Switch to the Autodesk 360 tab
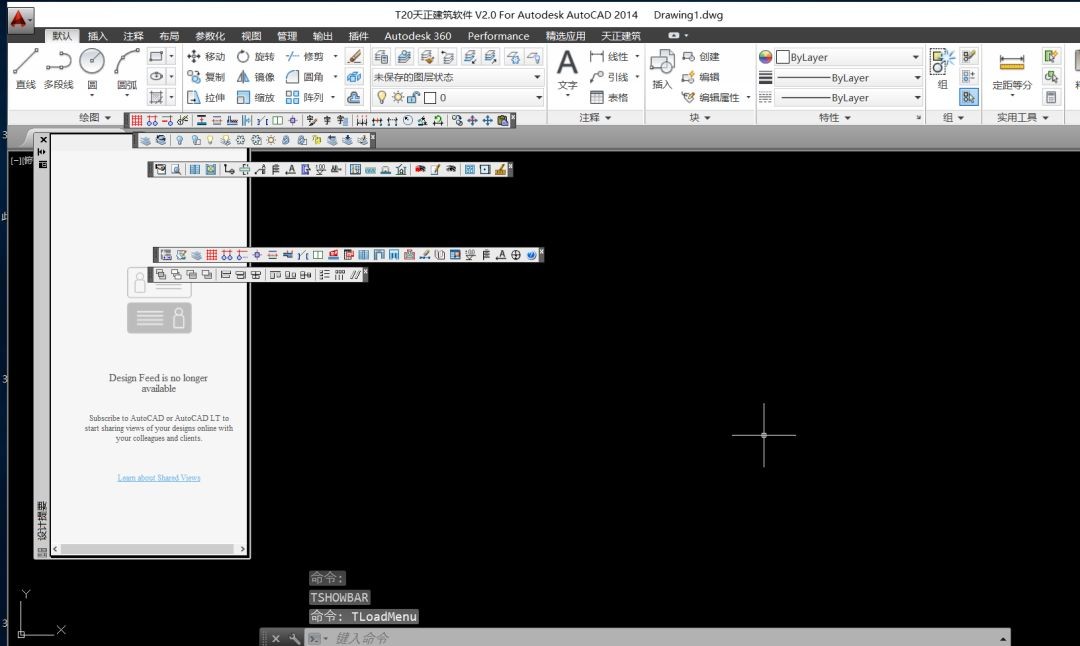 coord(417,36)
